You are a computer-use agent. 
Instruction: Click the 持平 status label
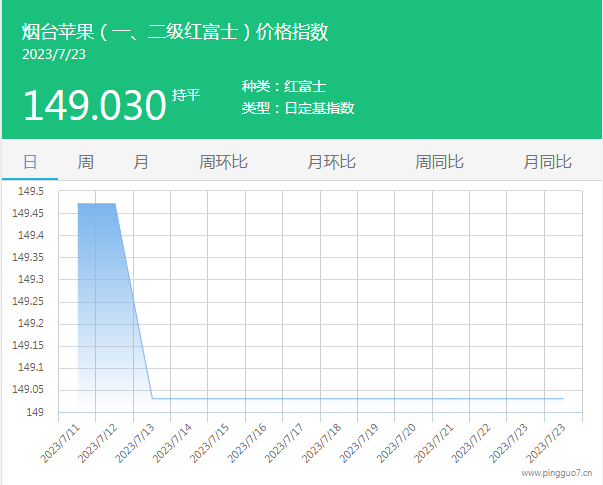tap(186, 95)
